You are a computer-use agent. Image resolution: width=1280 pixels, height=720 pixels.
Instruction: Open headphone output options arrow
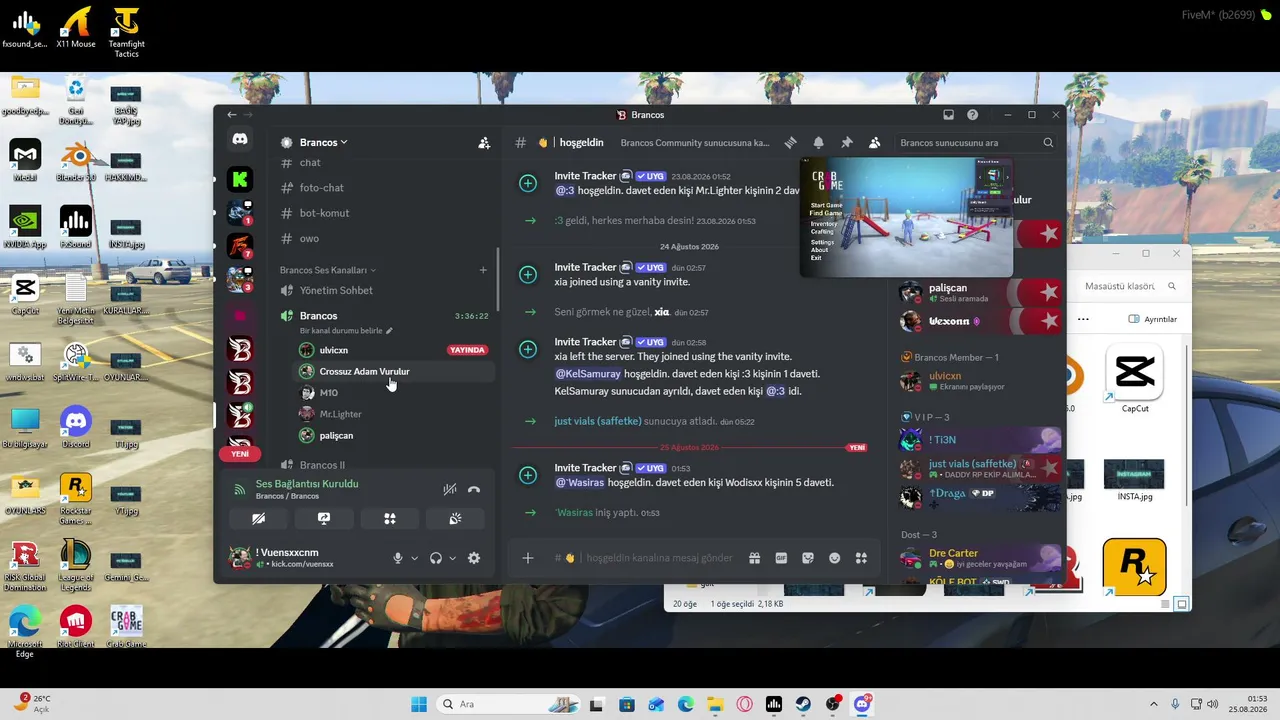[x=452, y=558]
